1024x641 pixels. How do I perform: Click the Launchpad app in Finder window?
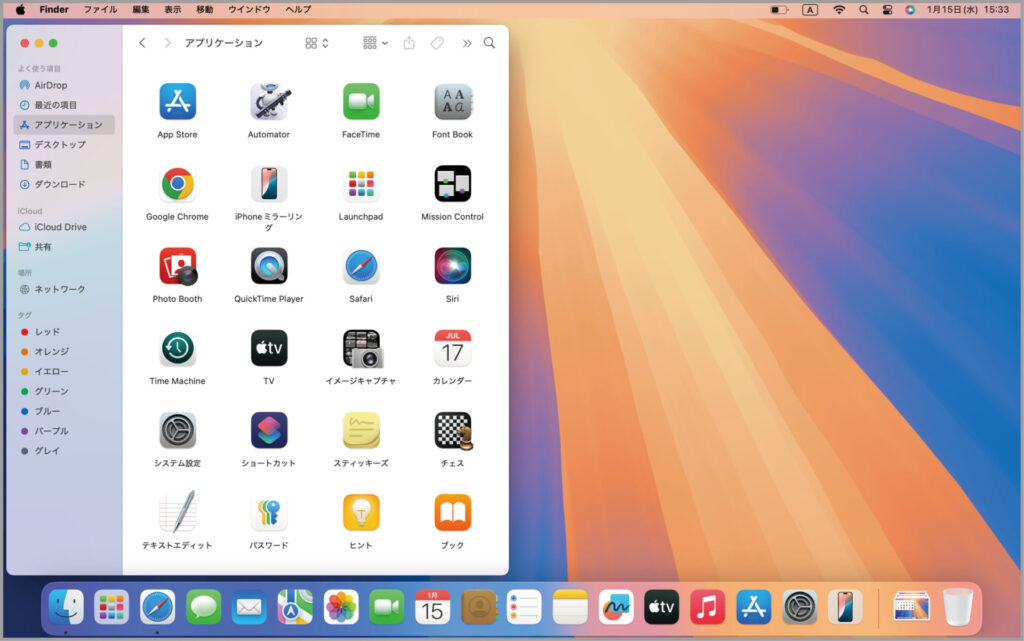360,184
